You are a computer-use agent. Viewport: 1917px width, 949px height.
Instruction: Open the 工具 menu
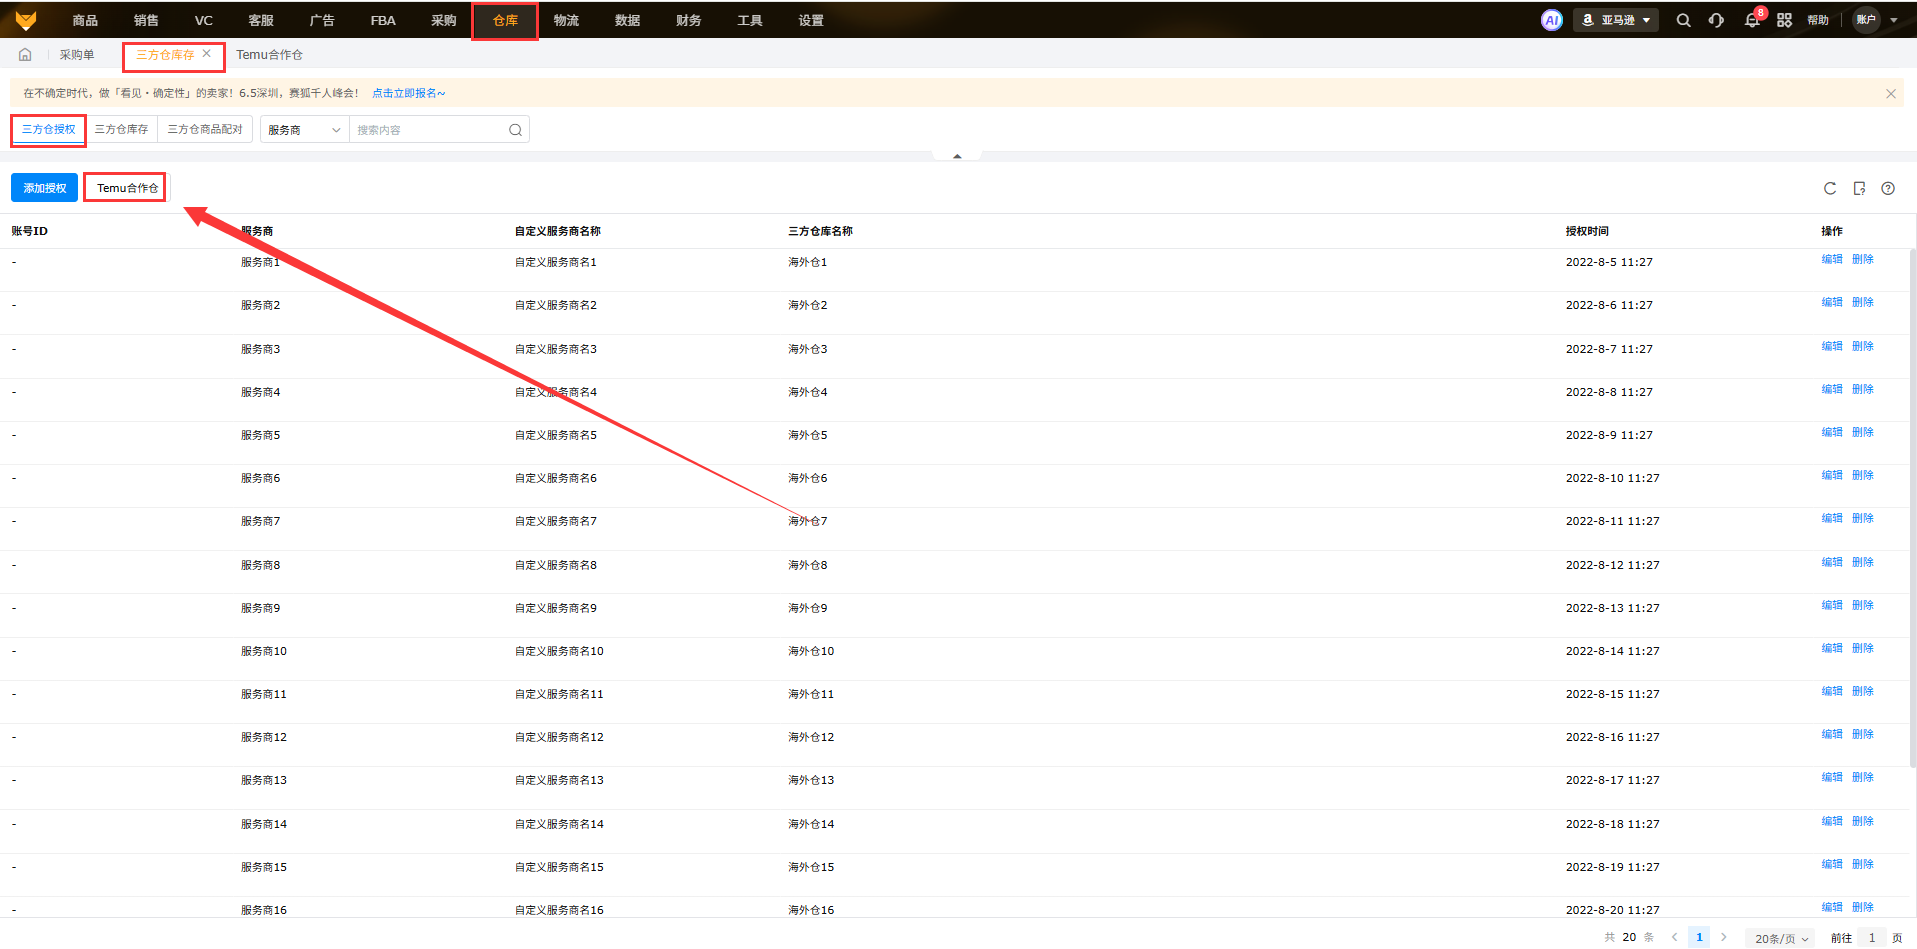(749, 20)
